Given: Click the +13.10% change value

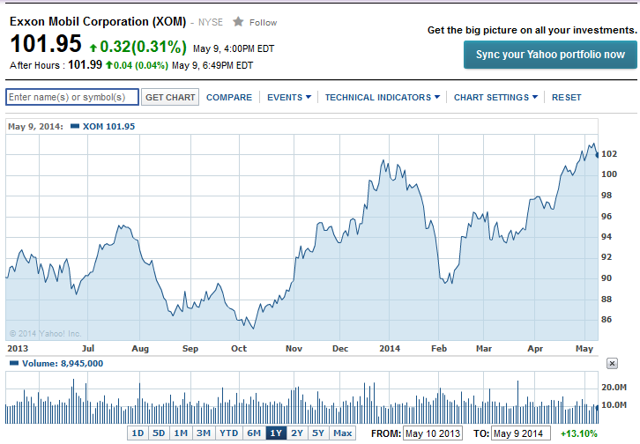Looking at the screenshot, I should (579, 433).
